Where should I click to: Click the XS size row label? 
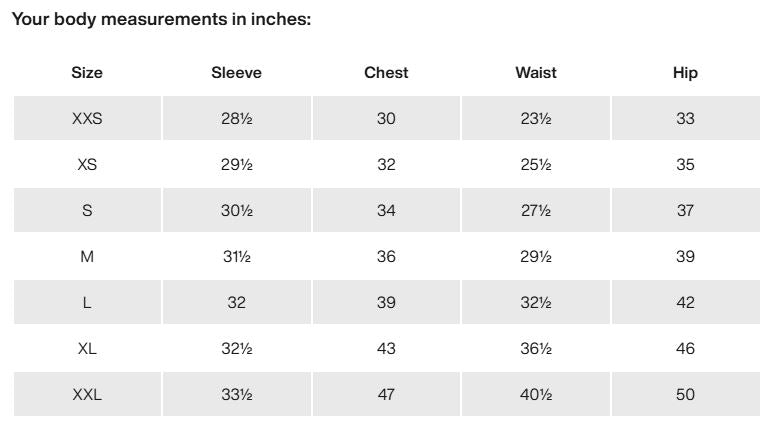pos(87,165)
